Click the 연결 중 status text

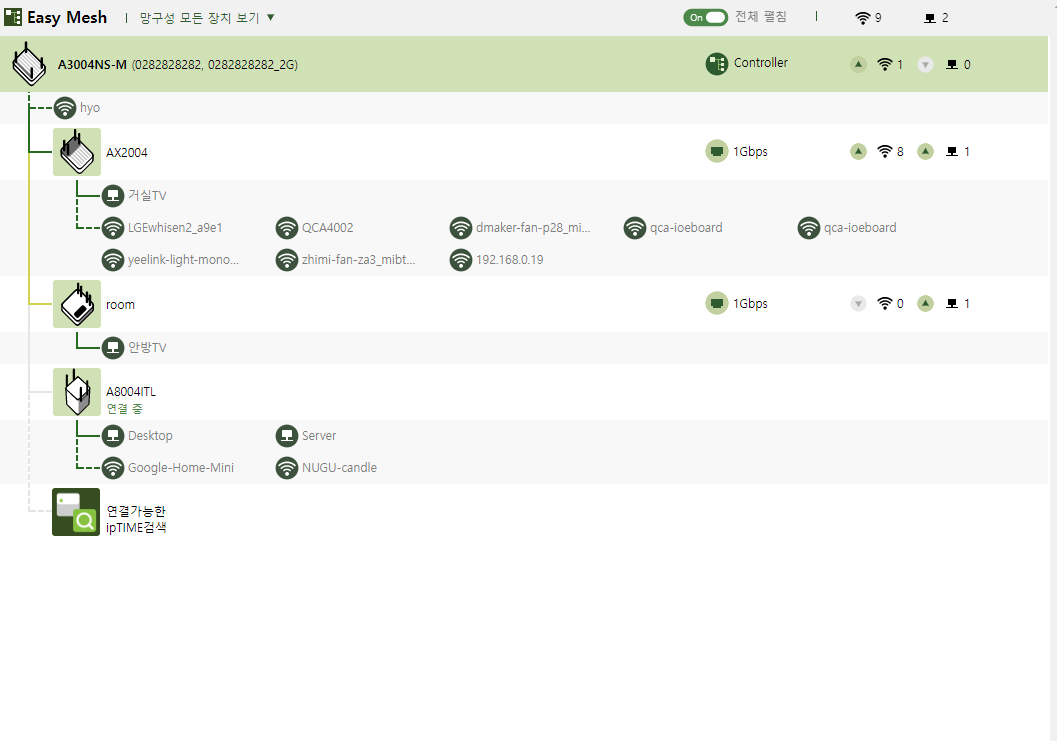click(x=125, y=409)
